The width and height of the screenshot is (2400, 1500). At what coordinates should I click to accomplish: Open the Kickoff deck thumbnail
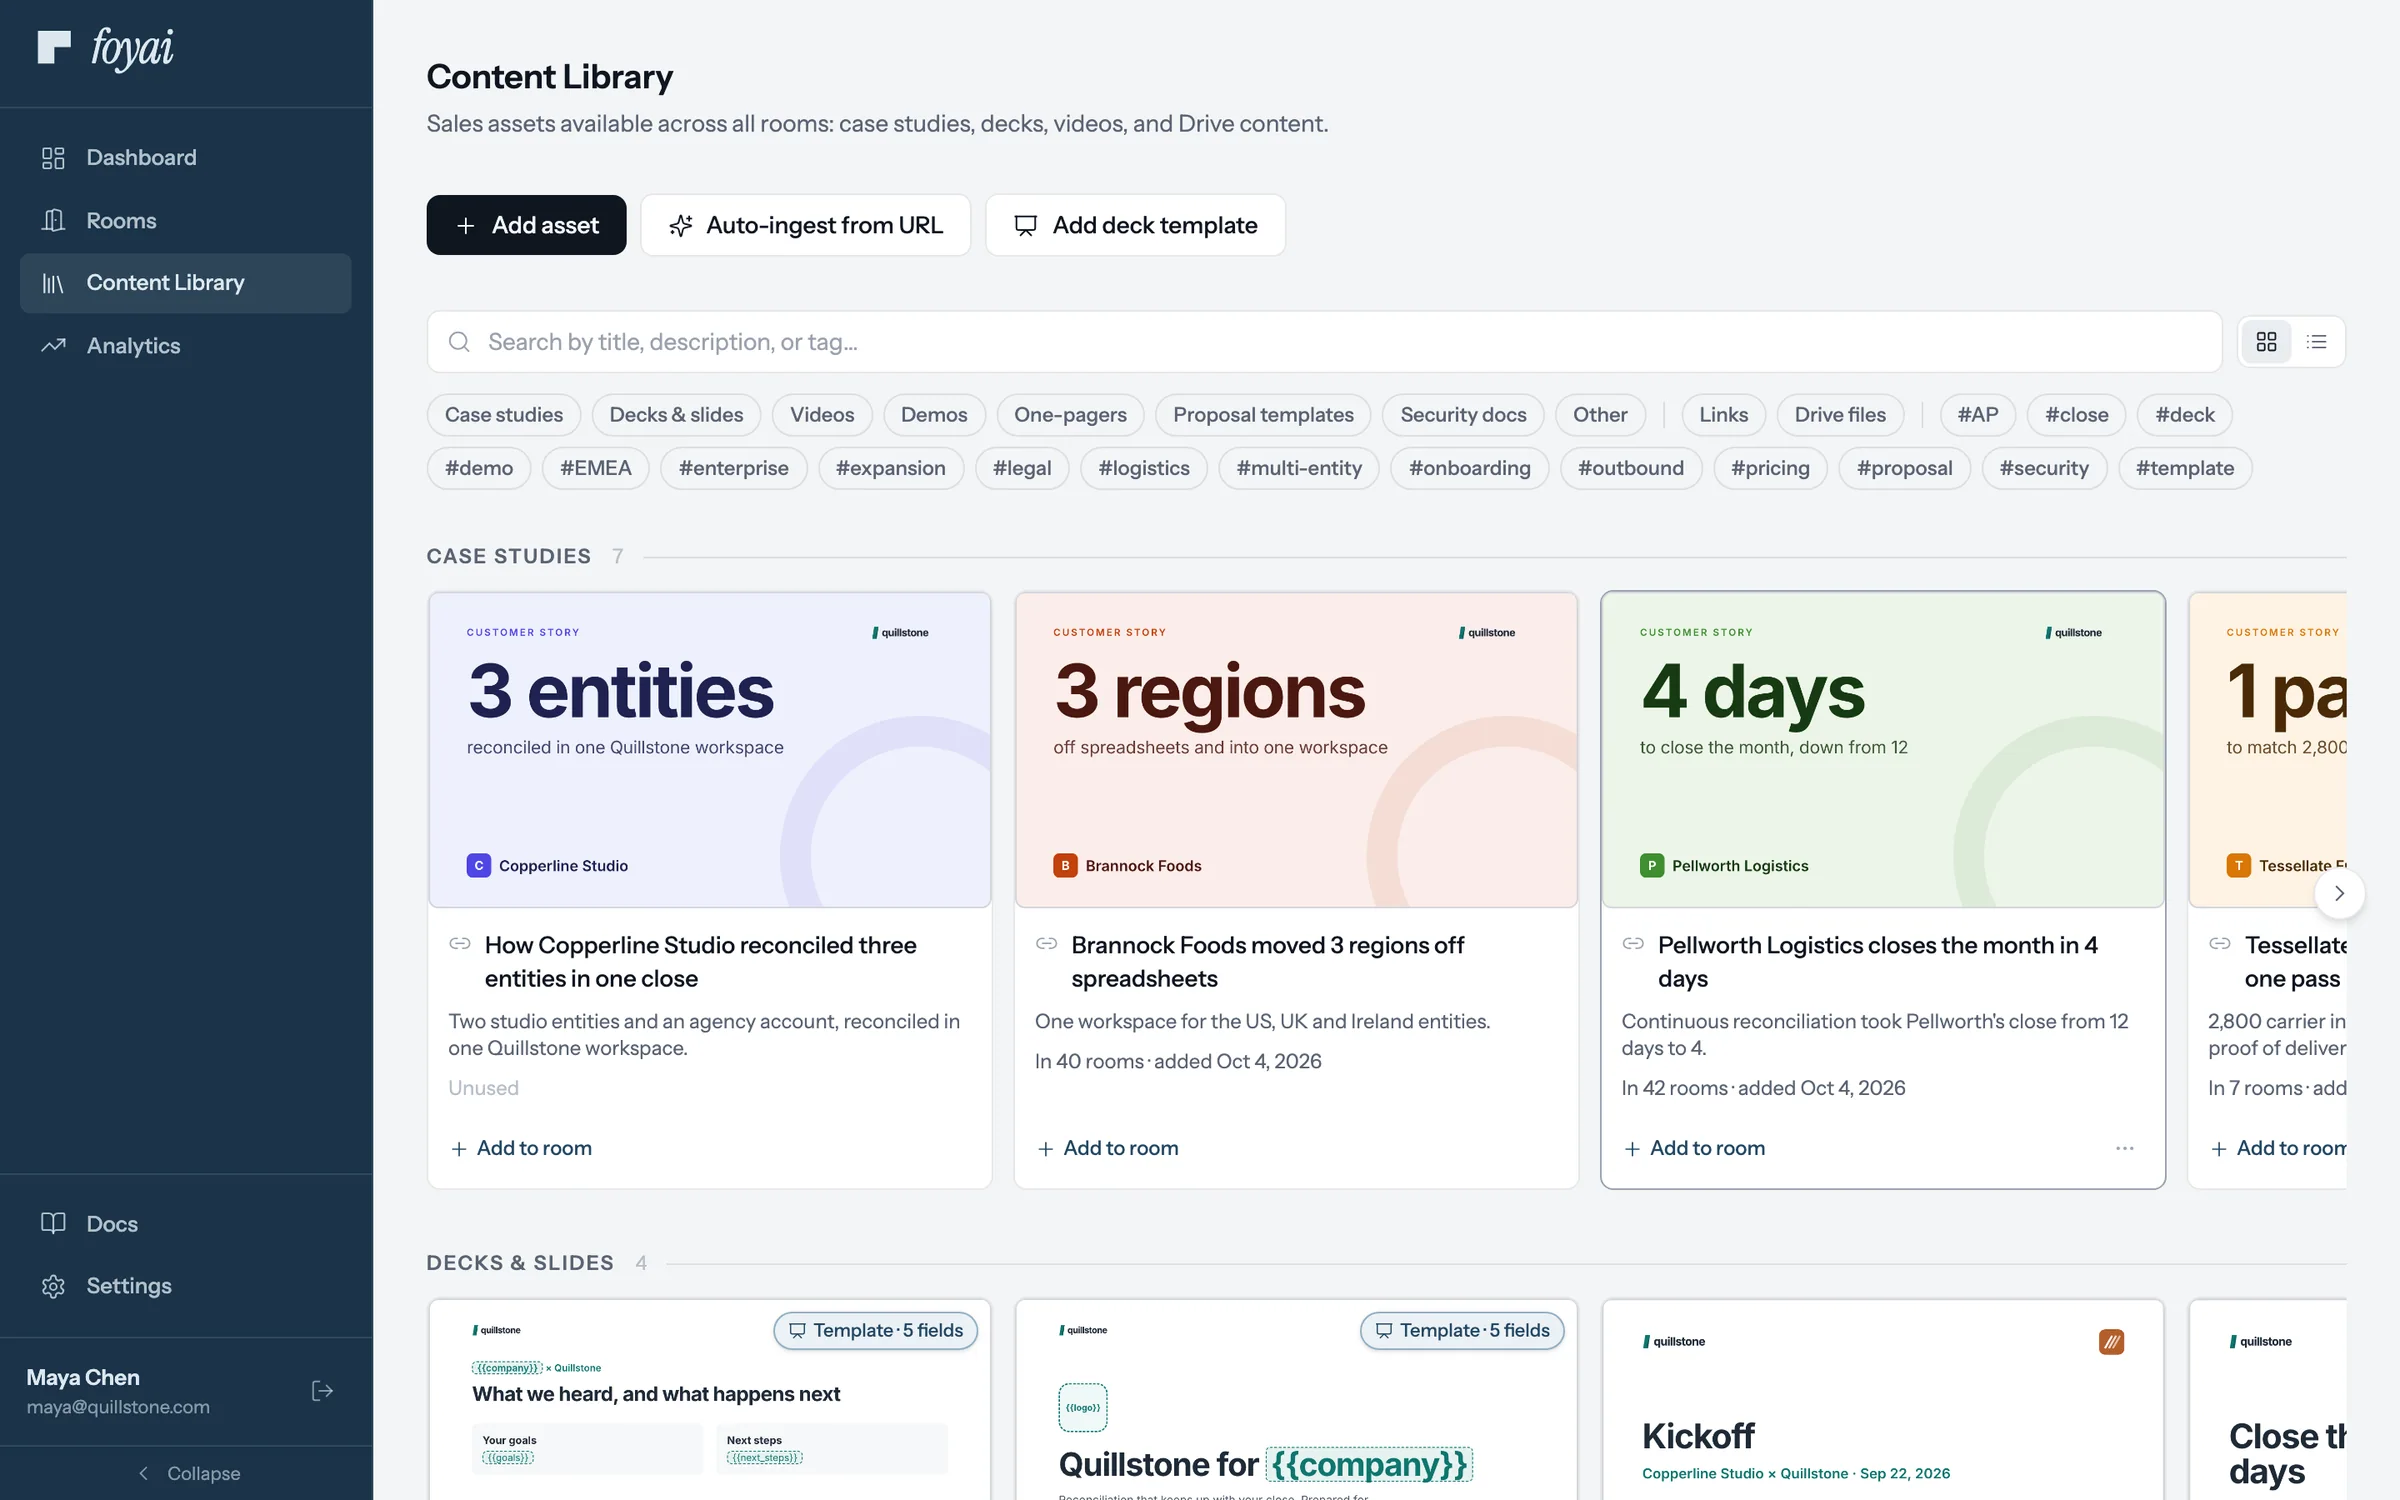point(1883,1400)
